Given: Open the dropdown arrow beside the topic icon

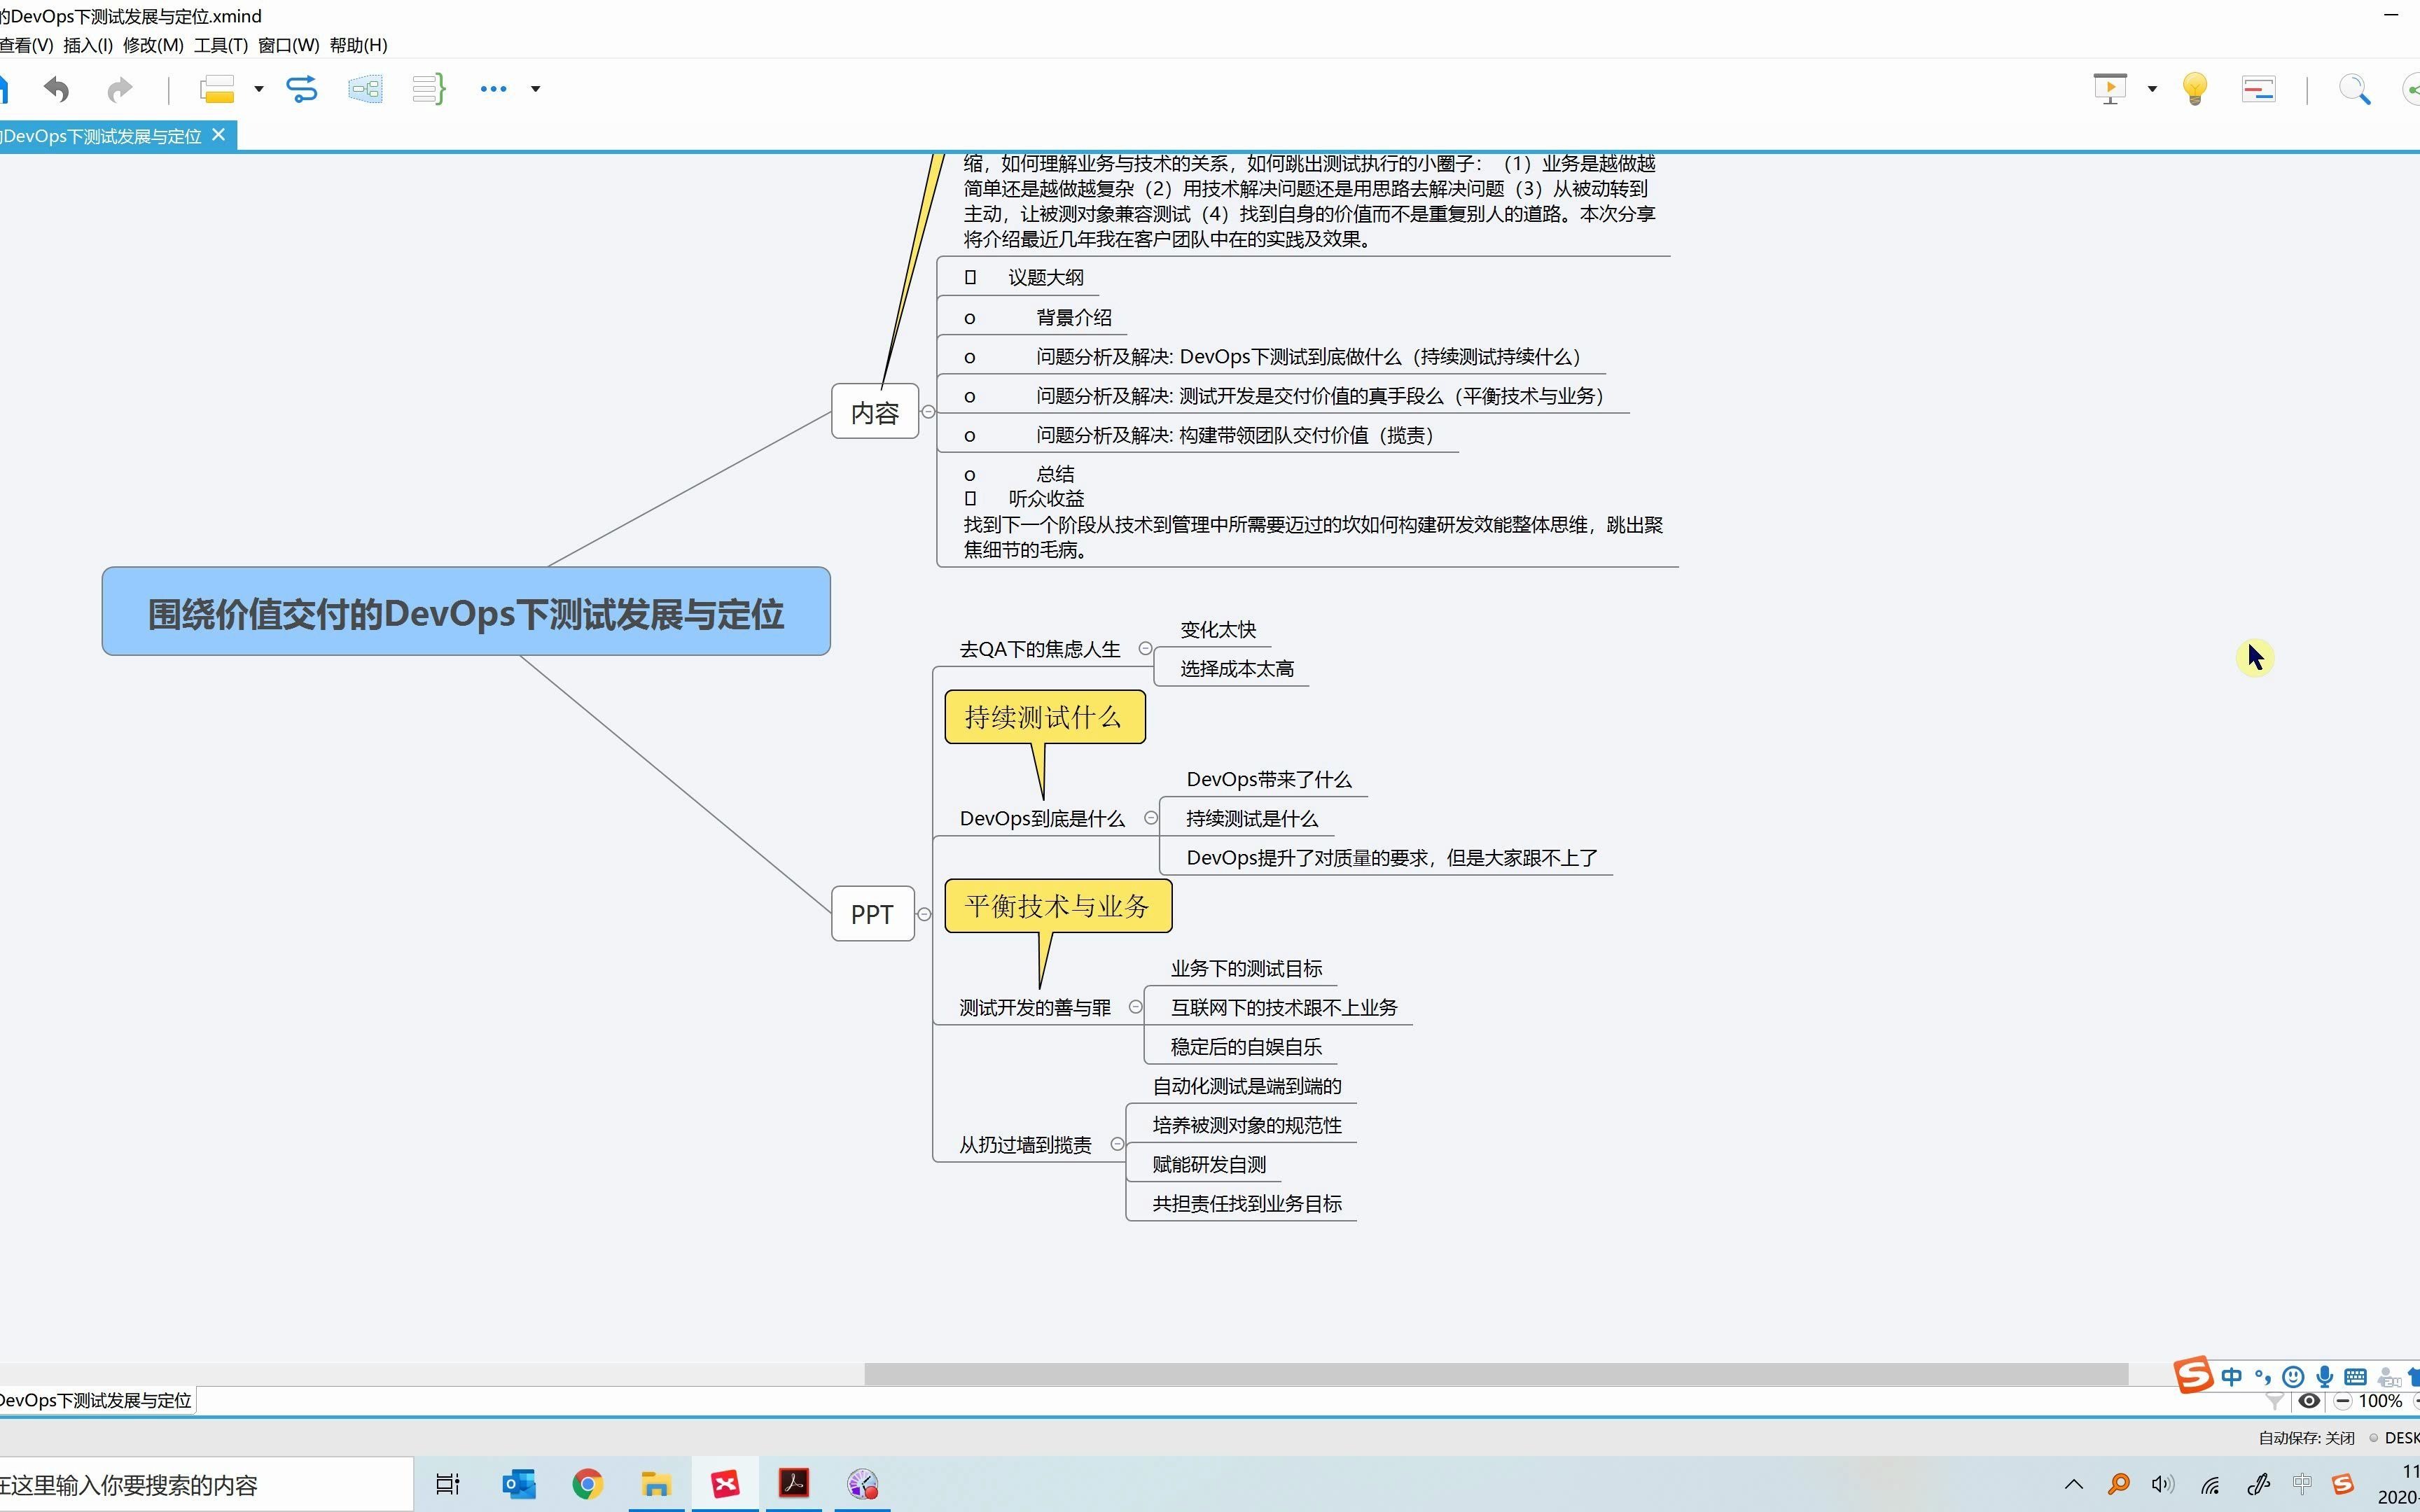Looking at the screenshot, I should (x=259, y=89).
